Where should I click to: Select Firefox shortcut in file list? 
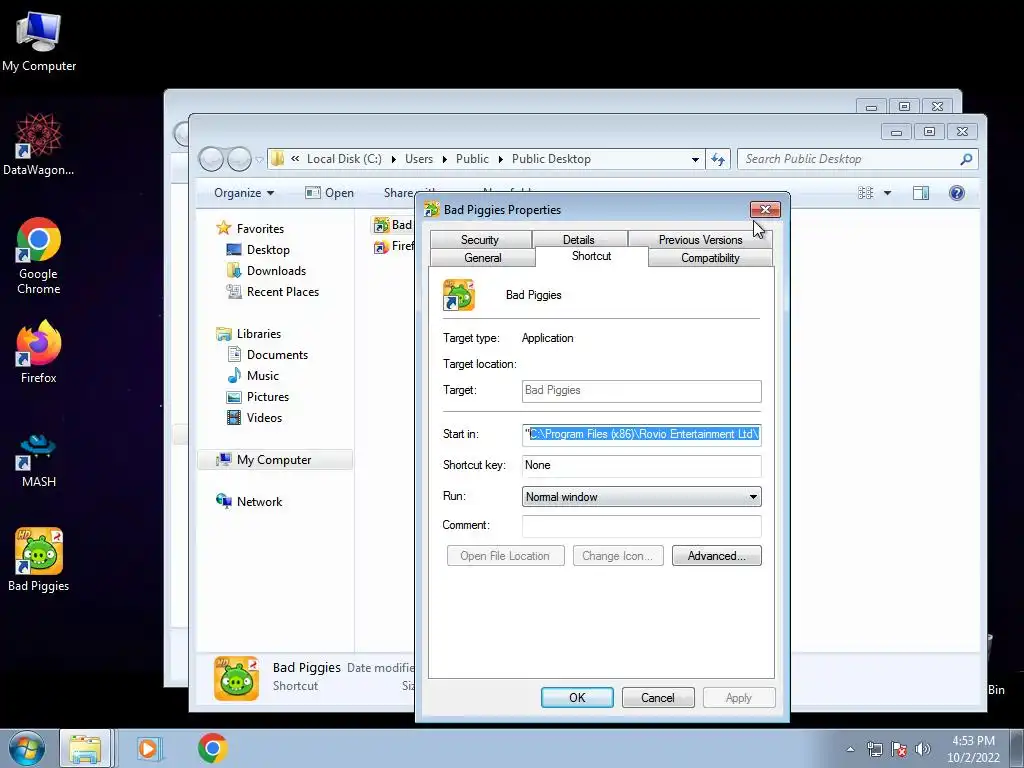tap(394, 246)
